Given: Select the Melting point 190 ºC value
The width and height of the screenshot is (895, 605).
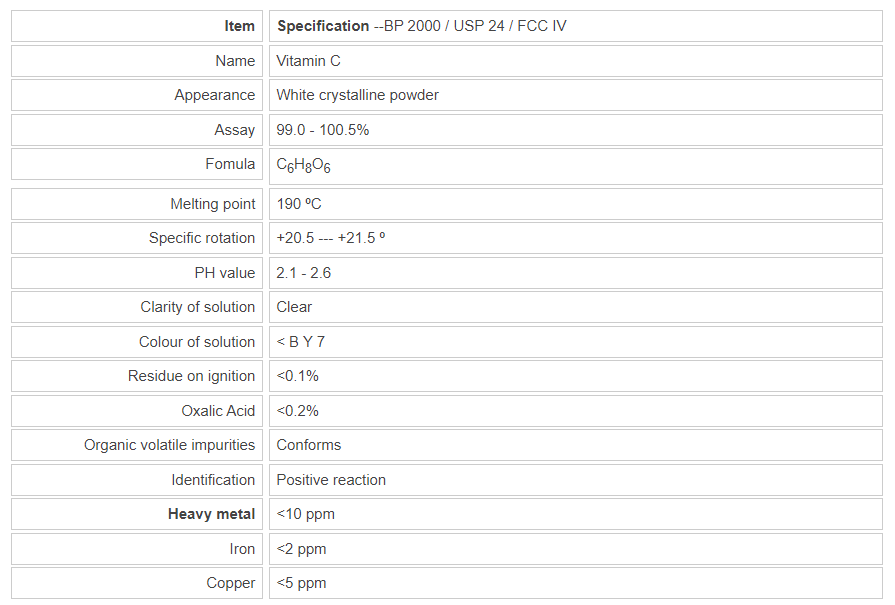Looking at the screenshot, I should (299, 204).
